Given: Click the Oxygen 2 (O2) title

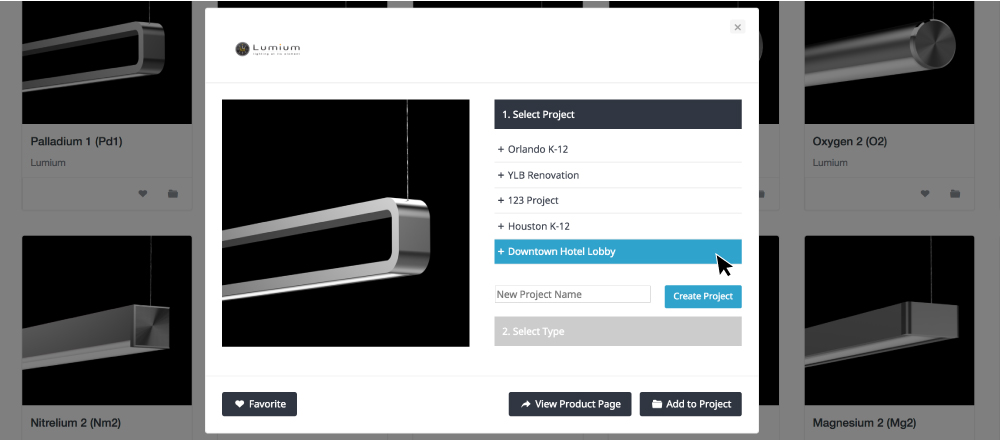Looking at the screenshot, I should [849, 142].
